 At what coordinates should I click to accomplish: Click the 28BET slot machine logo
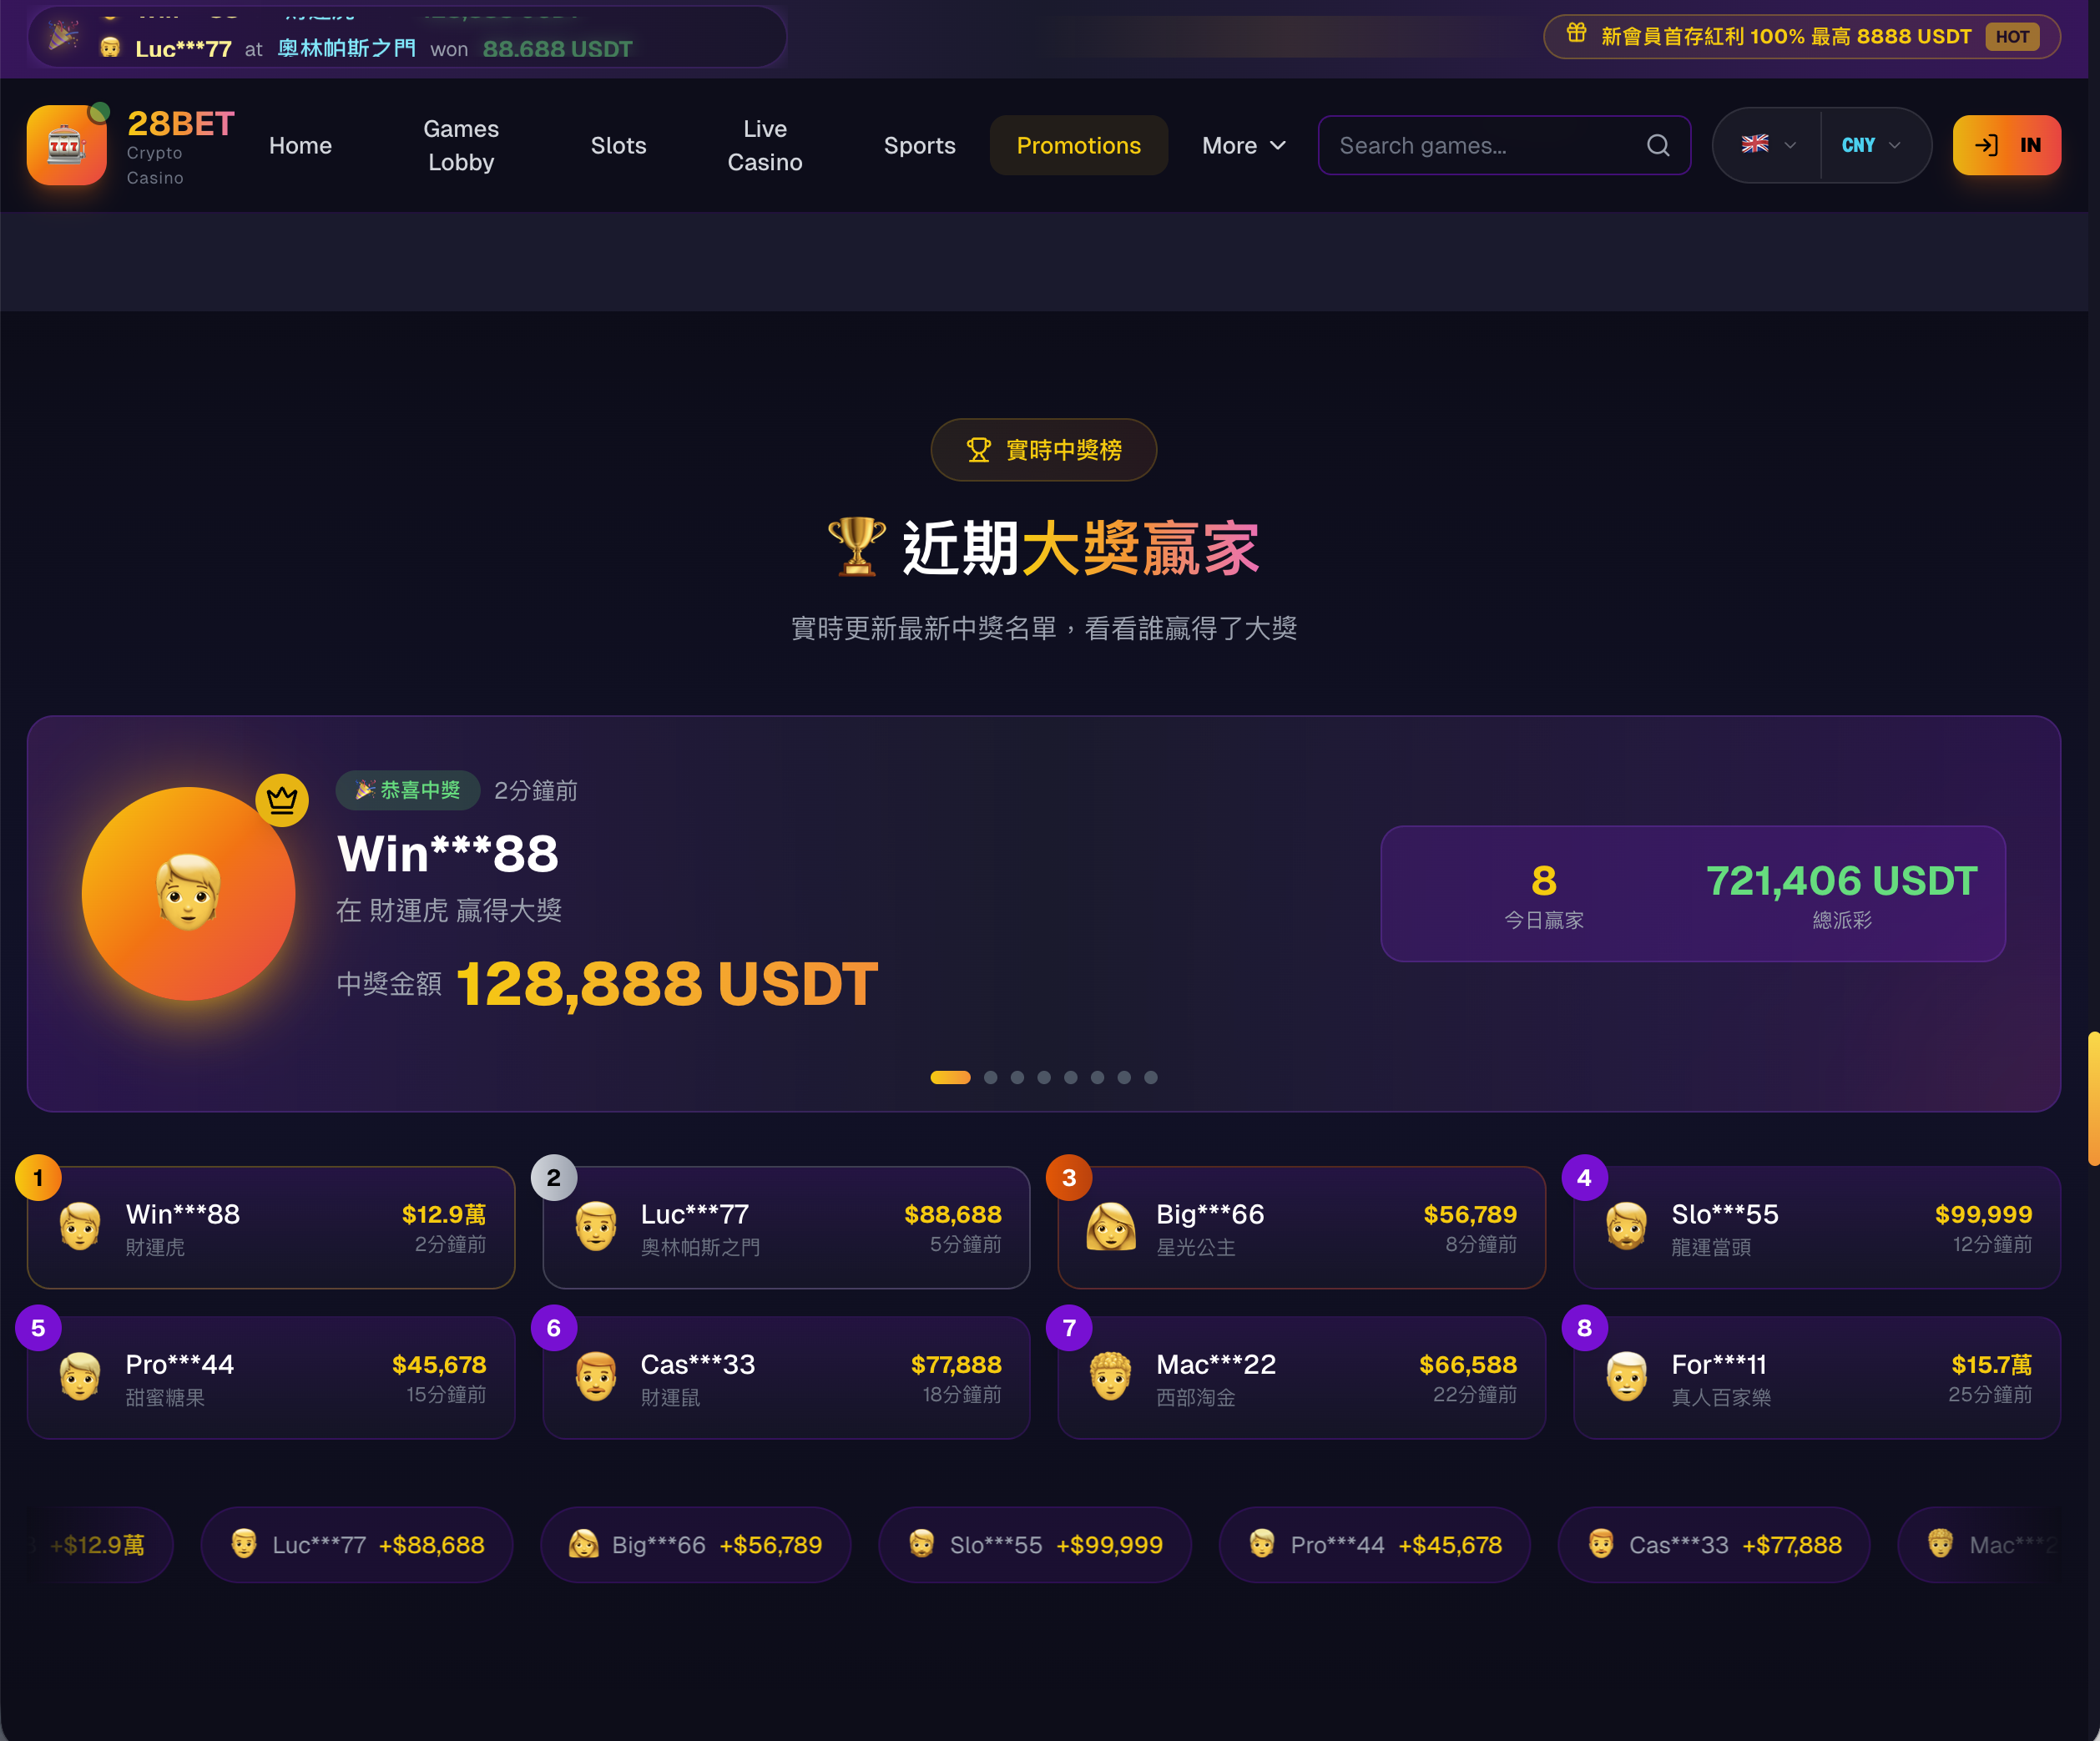[66, 145]
